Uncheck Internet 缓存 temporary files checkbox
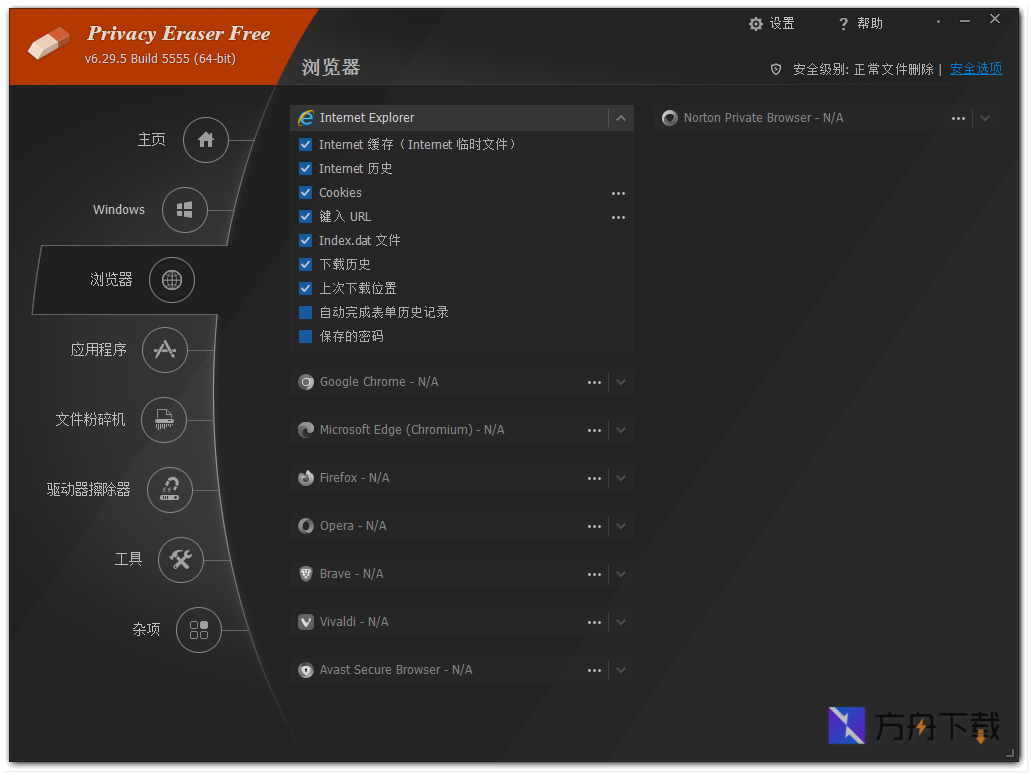1031x775 pixels. [305, 145]
